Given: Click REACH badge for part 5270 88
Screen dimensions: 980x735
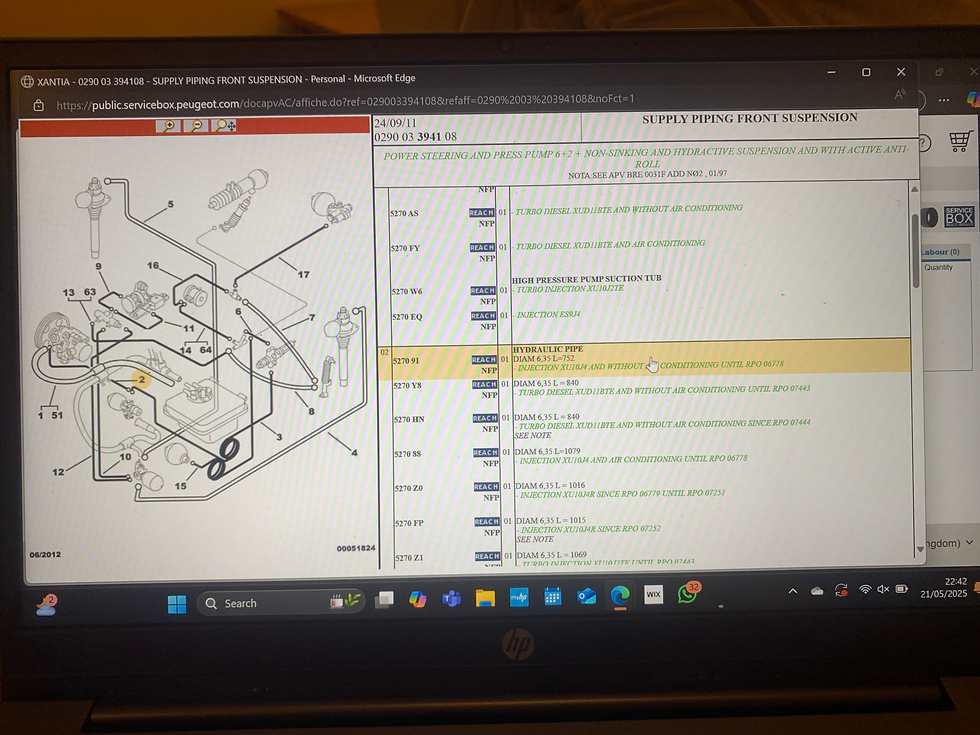Looking at the screenshot, I should coord(486,452).
